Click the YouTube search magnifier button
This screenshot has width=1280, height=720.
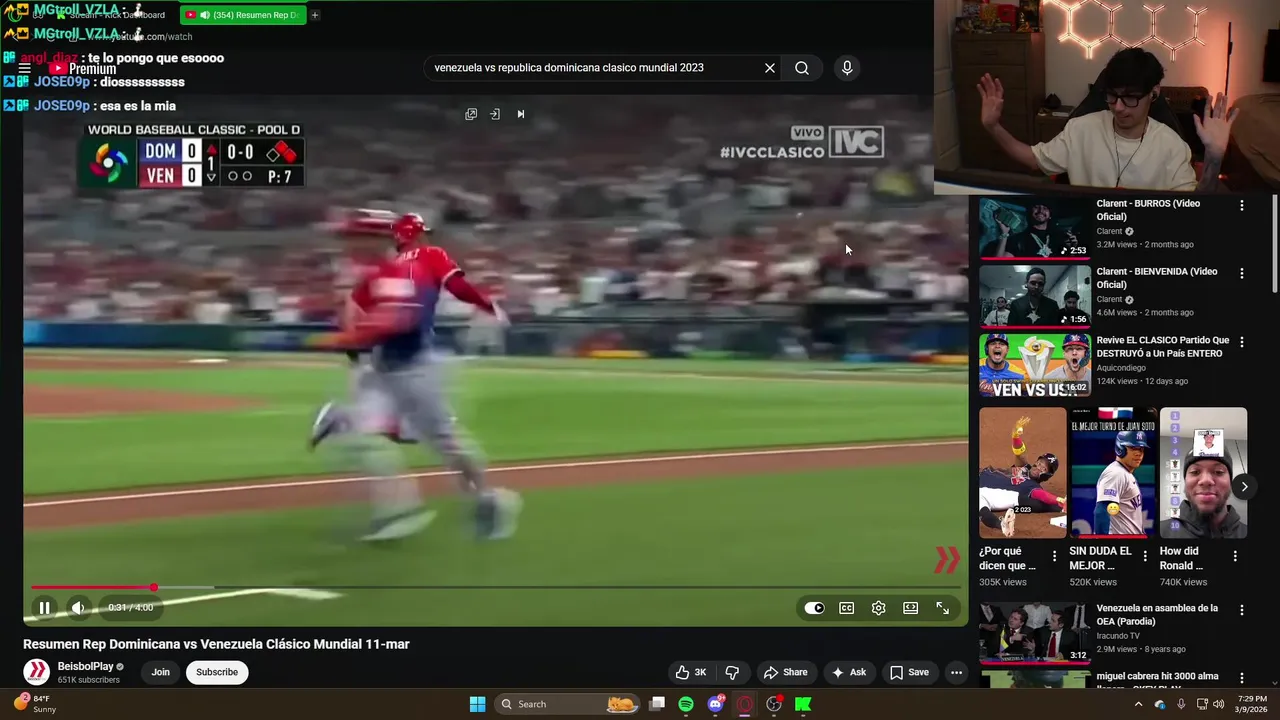click(x=802, y=68)
